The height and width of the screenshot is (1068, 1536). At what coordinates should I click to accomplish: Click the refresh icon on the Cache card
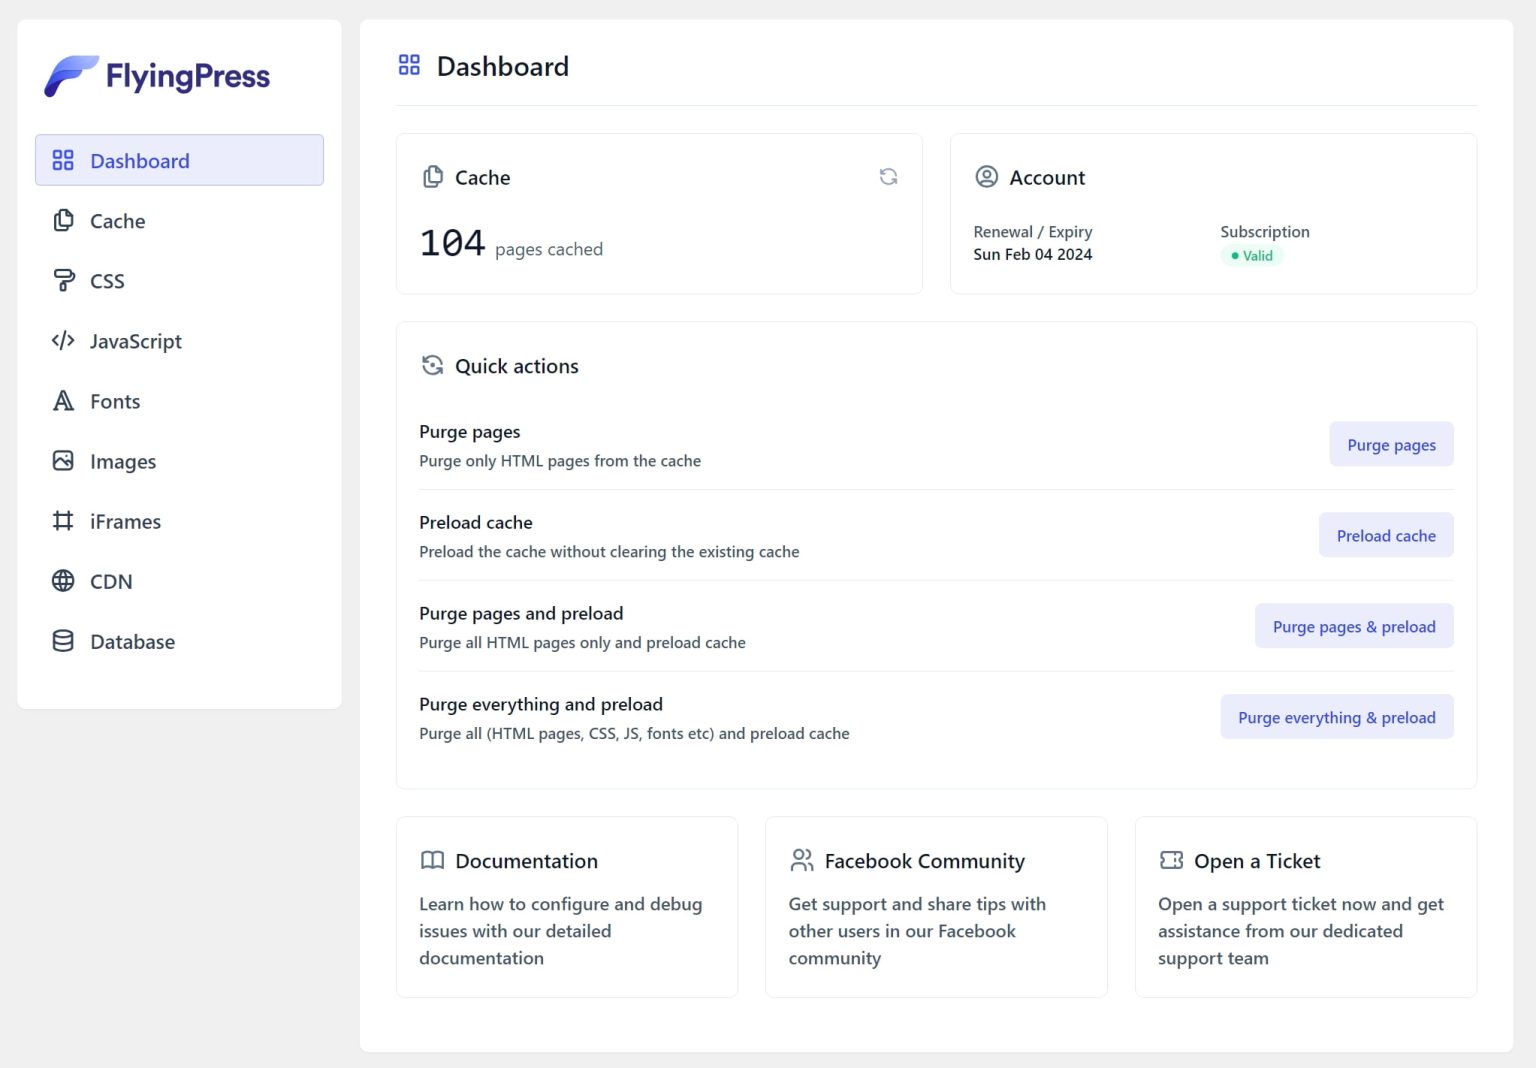point(888,176)
